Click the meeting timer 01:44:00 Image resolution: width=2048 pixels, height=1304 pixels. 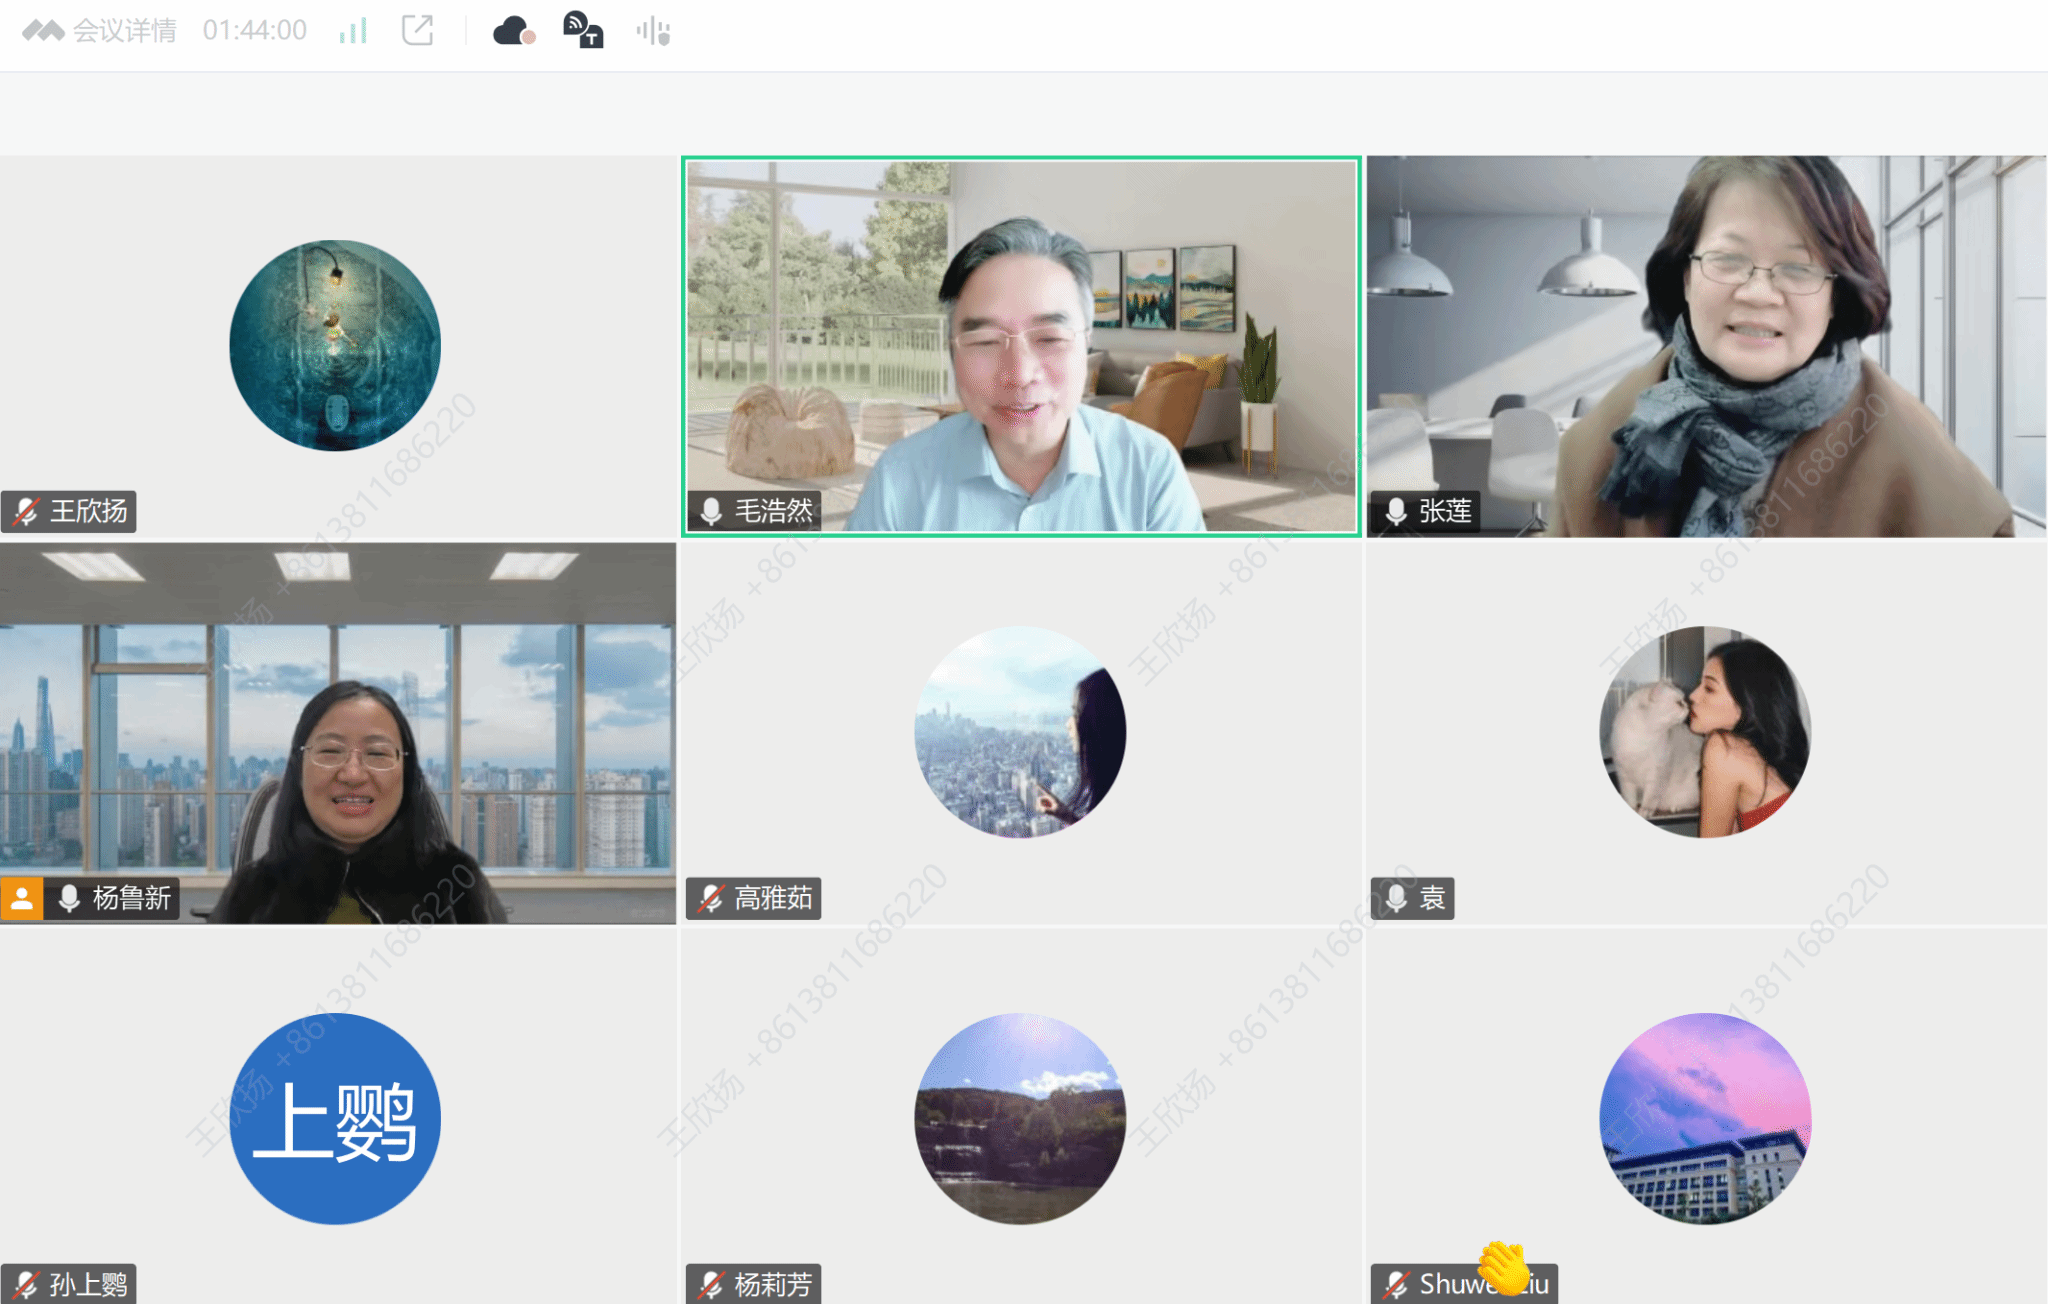click(254, 31)
